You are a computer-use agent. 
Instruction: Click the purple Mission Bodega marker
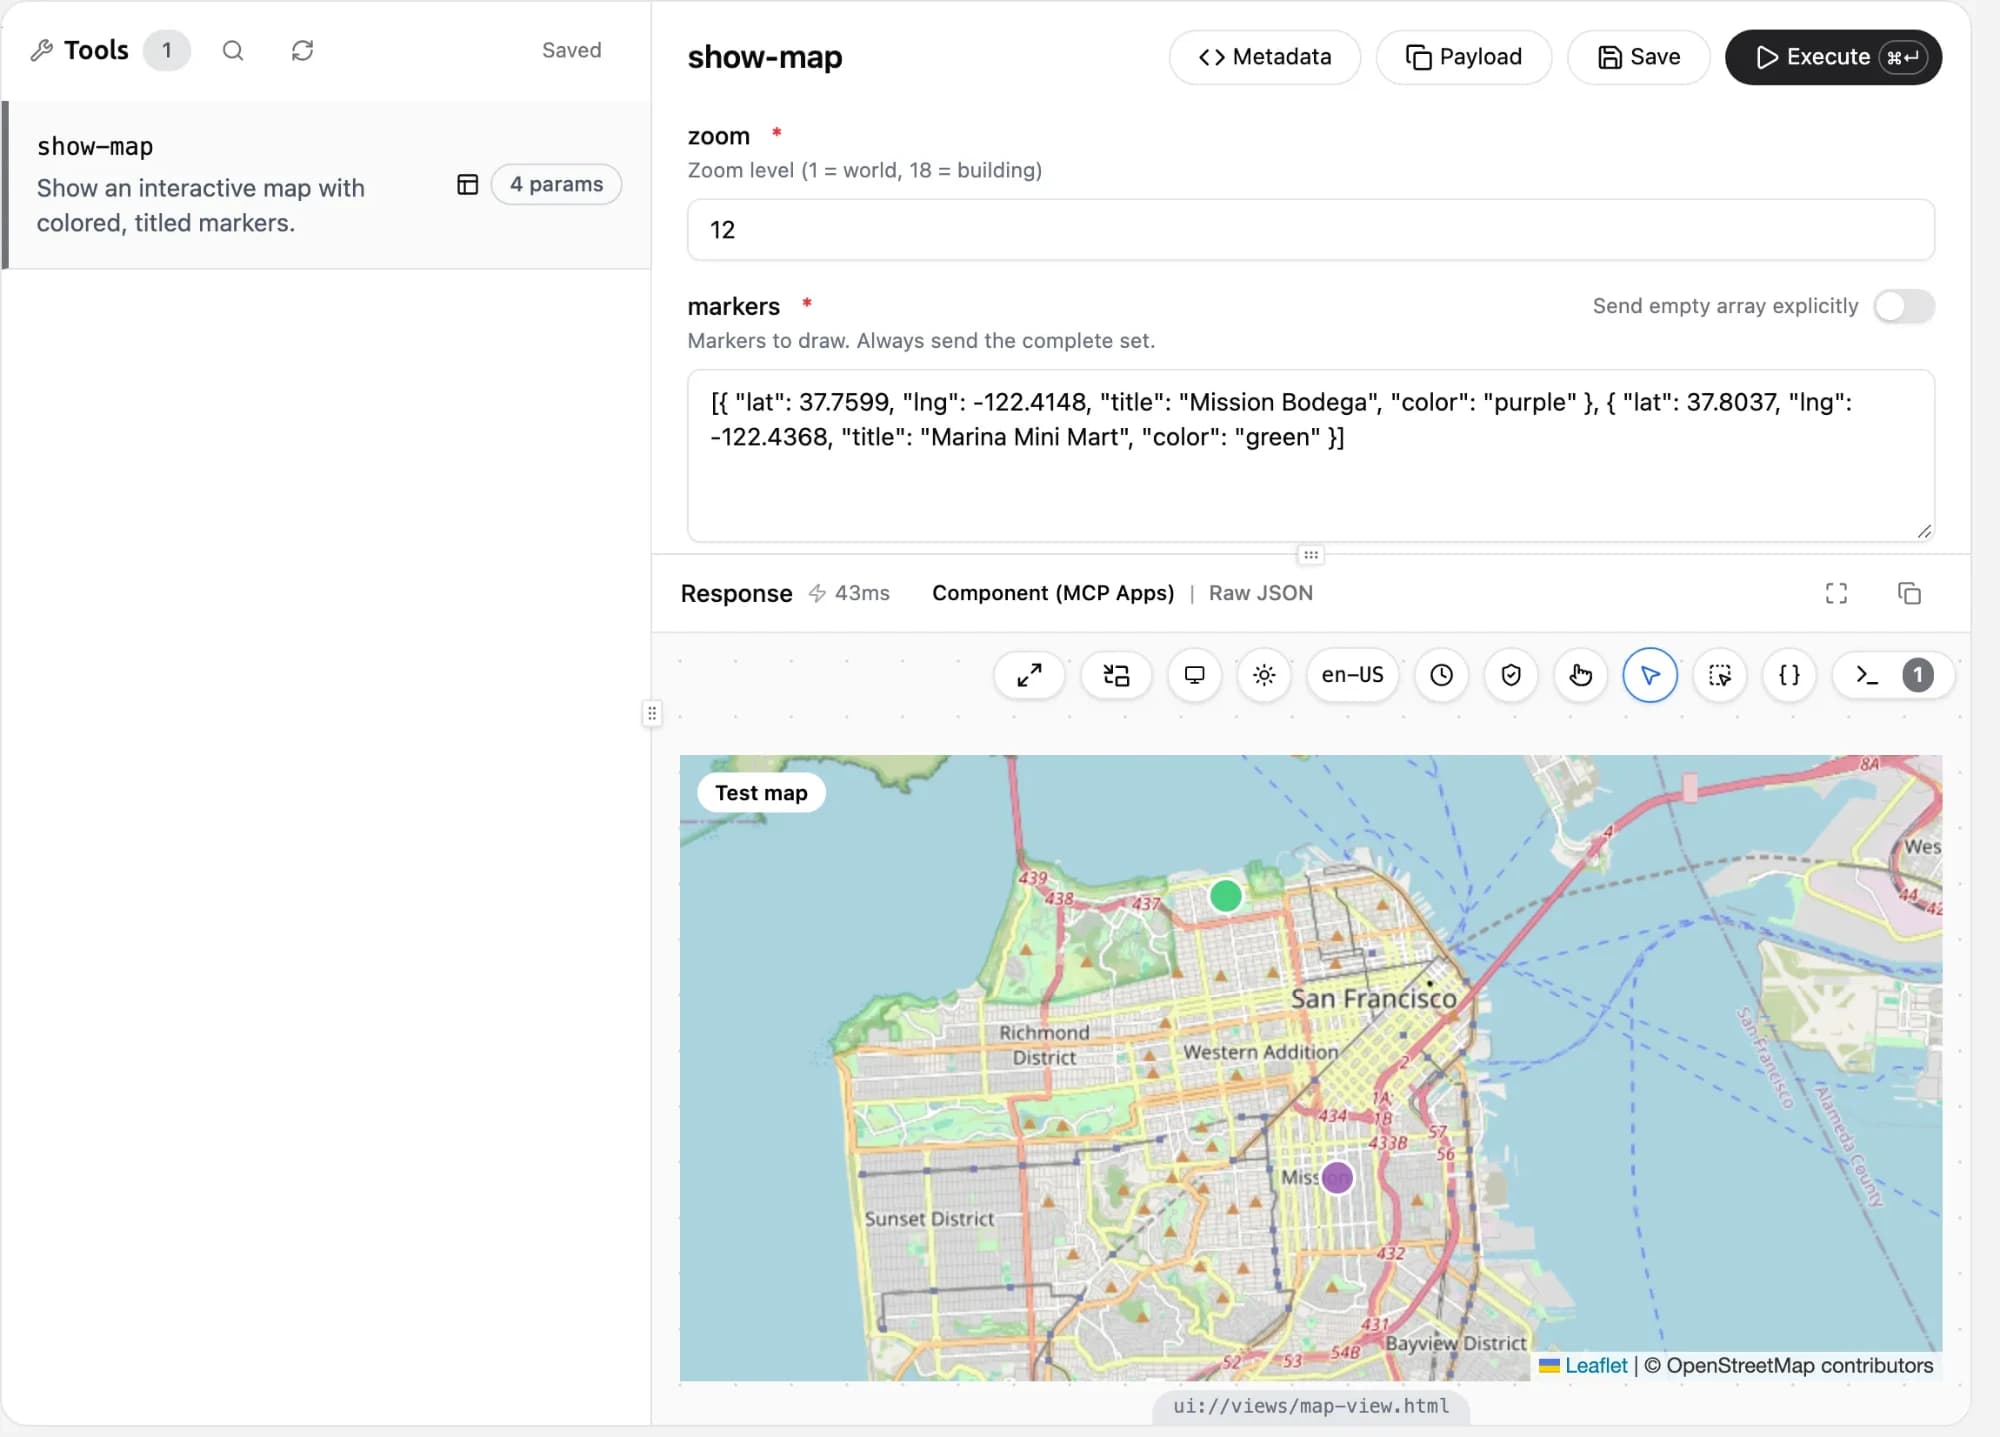(x=1337, y=1177)
